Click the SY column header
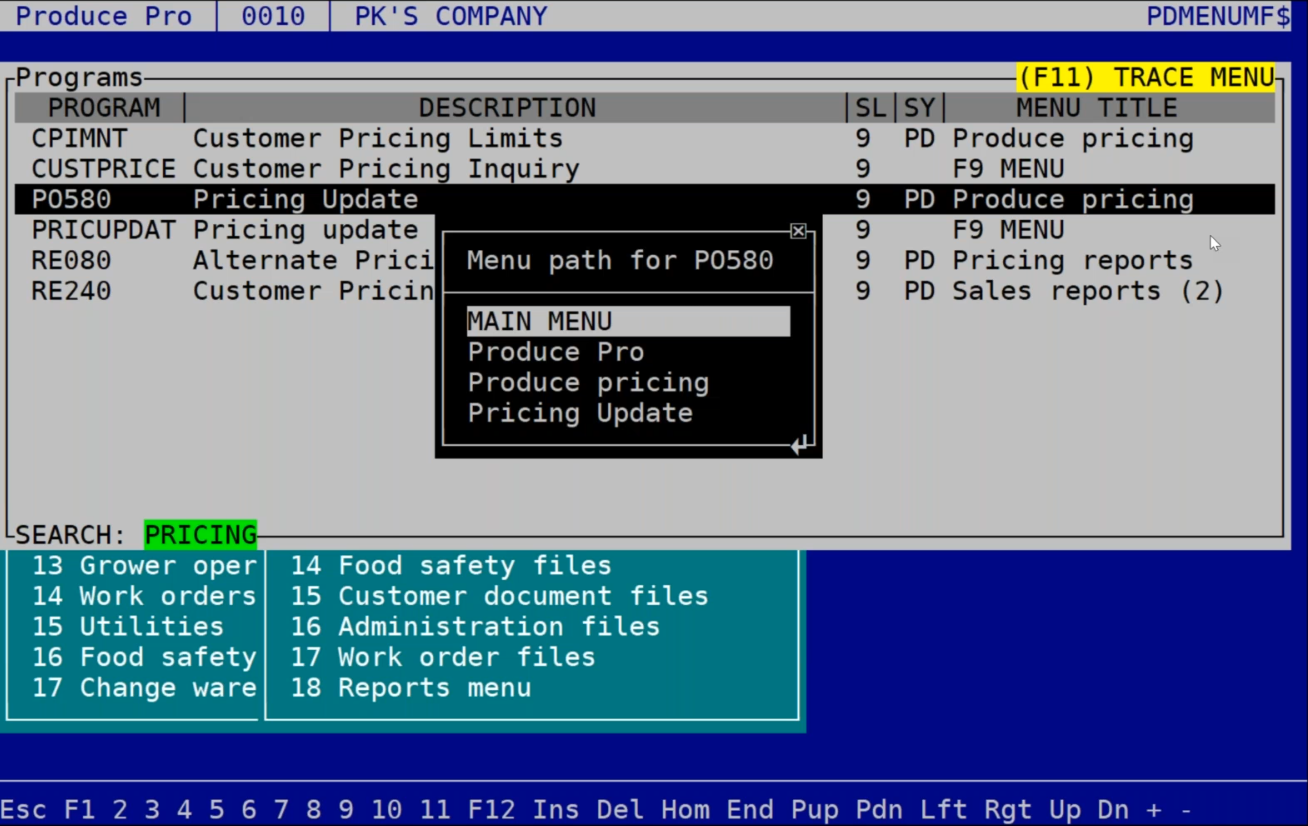 coord(919,108)
